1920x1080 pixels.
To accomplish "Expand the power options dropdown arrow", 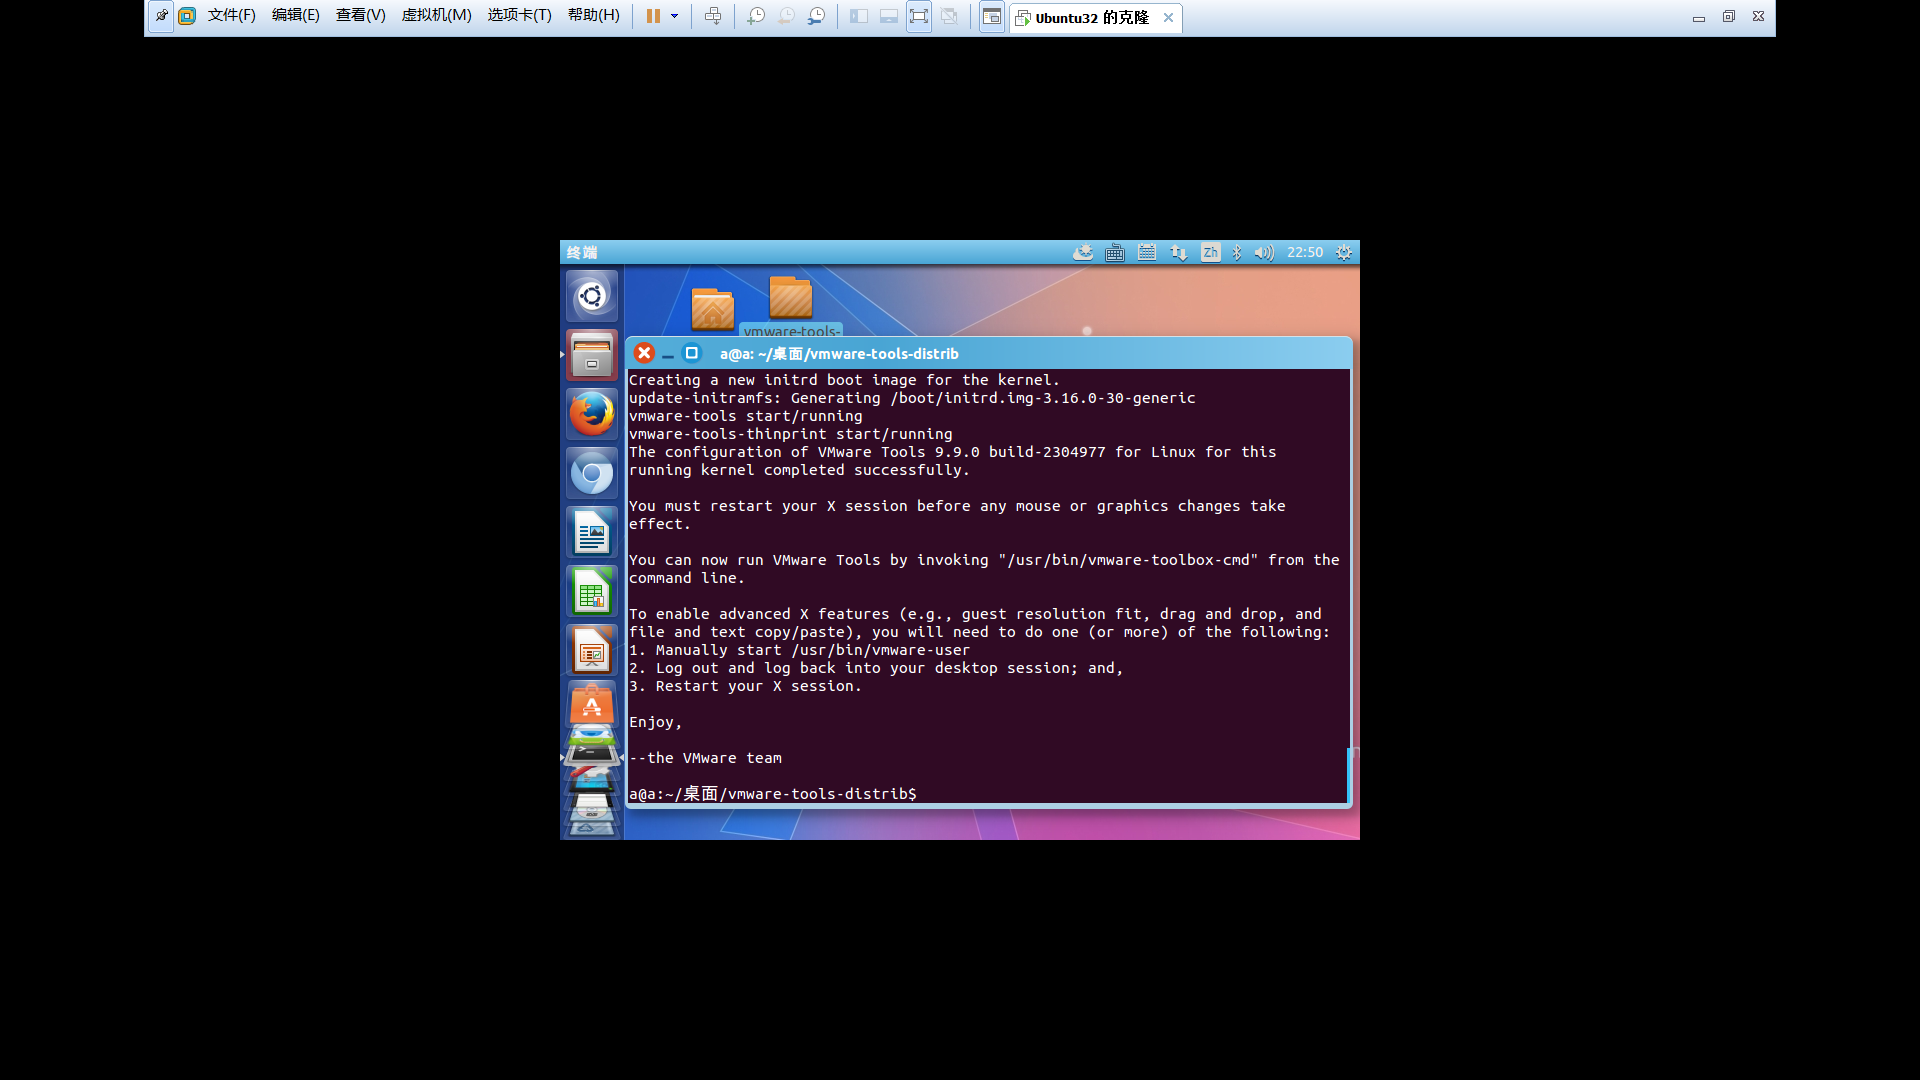I will click(x=675, y=16).
